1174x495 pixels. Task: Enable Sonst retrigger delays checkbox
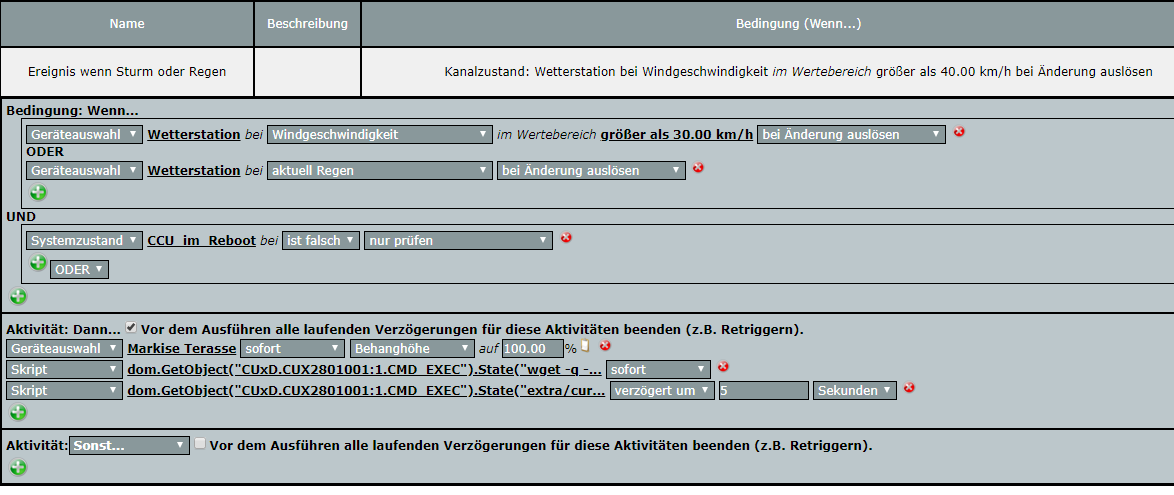(200, 444)
